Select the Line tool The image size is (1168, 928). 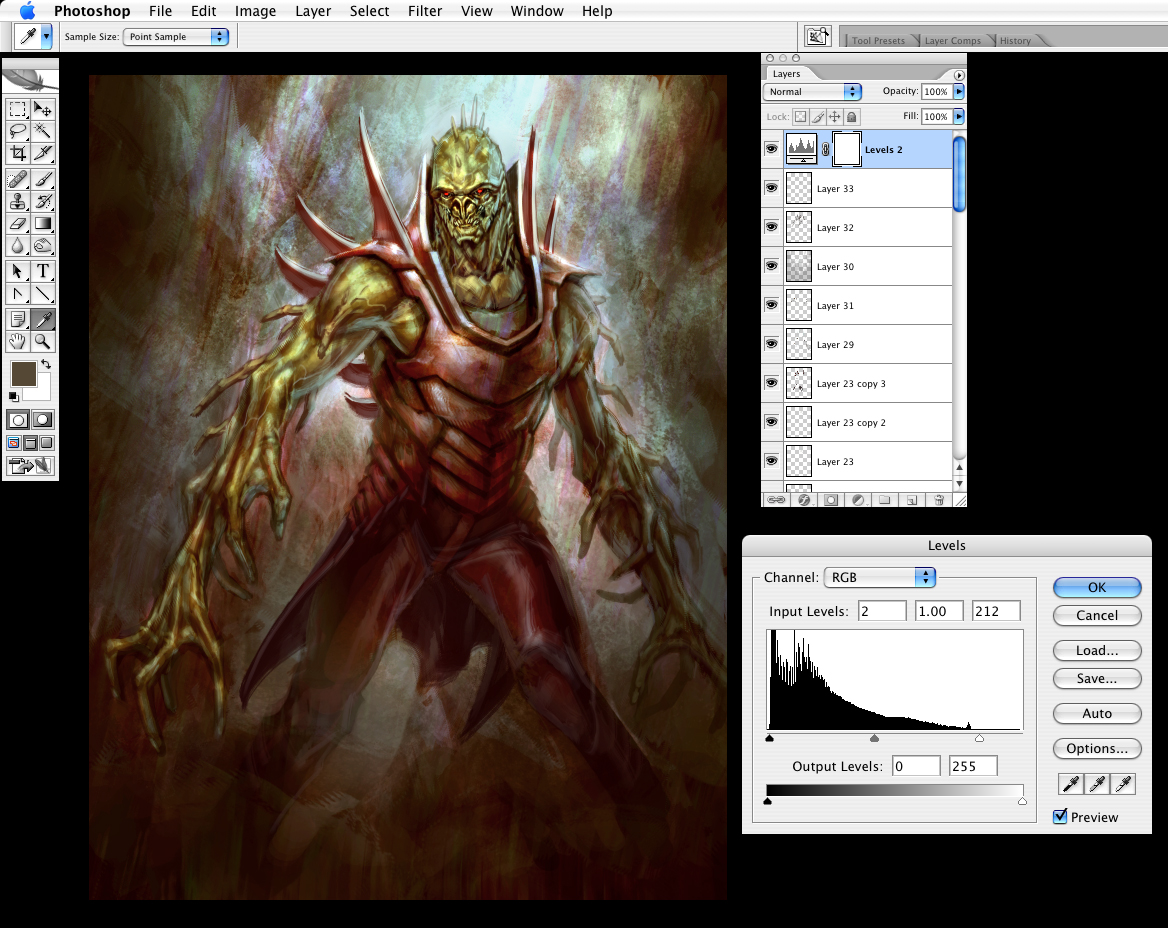pyautogui.click(x=43, y=294)
